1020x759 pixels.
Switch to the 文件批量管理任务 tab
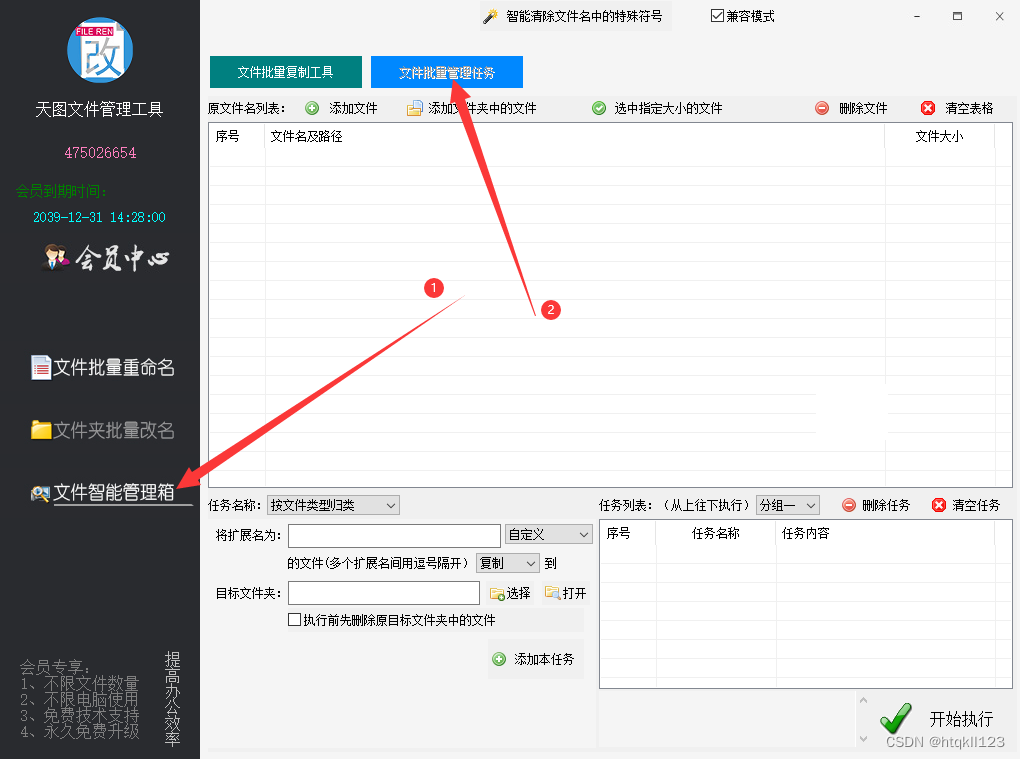447,72
